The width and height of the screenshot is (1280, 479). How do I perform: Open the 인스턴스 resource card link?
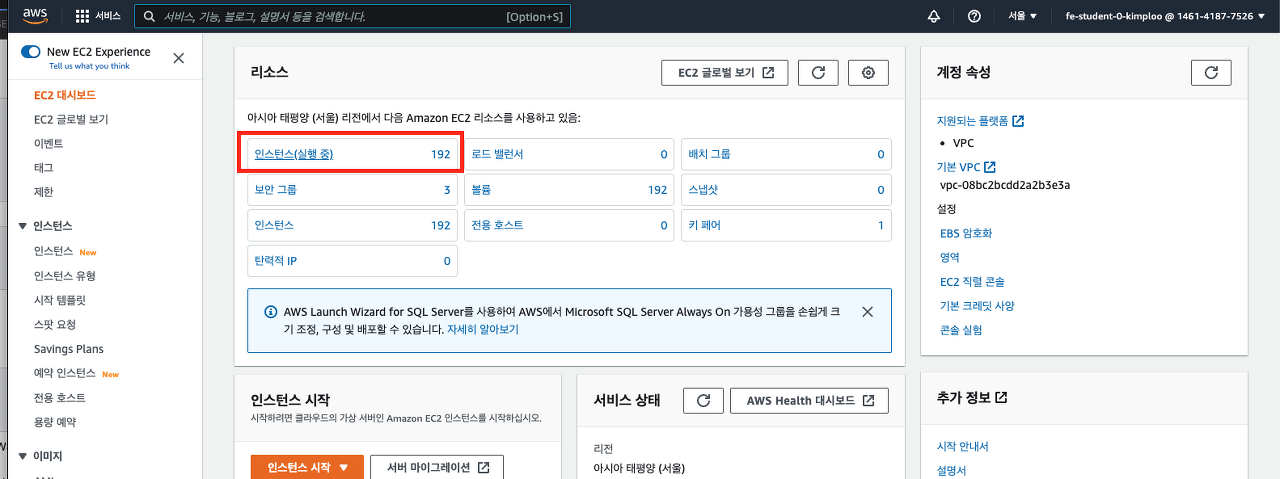[275, 225]
